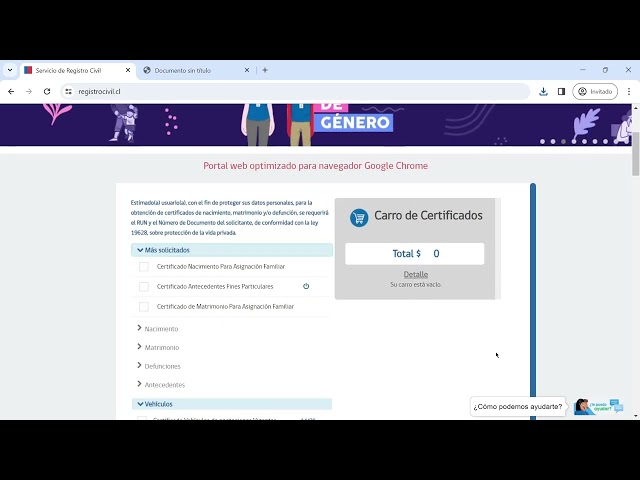This screenshot has height=480, width=640.
Task: Reload the page with the refresh icon
Action: 47,91
